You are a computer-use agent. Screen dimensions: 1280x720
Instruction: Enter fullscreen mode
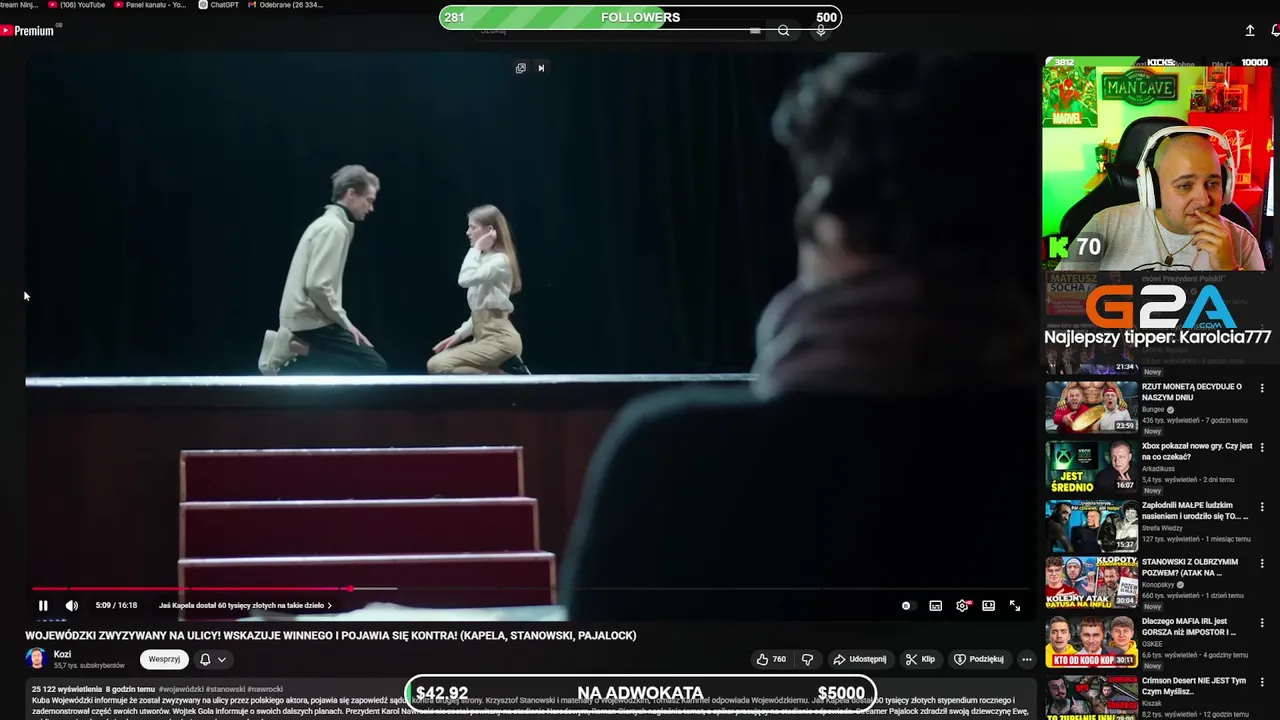pyautogui.click(x=1015, y=605)
